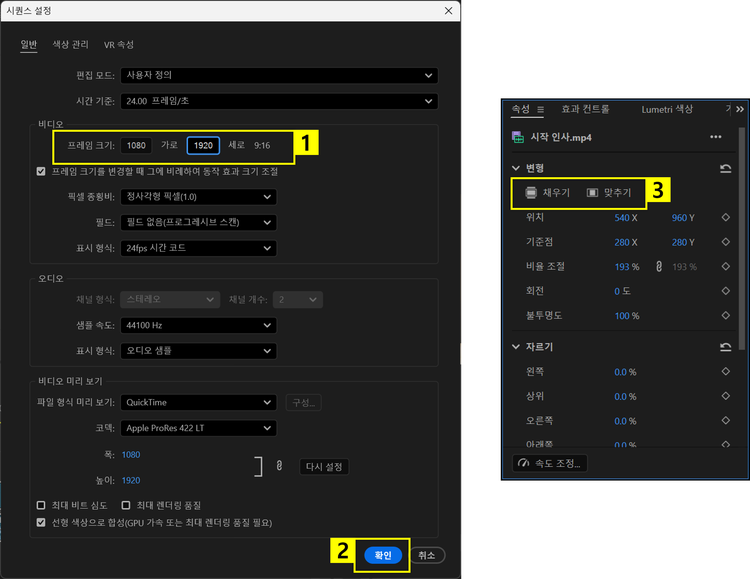Click the 취소 button
The image size is (750, 579).
[427, 555]
